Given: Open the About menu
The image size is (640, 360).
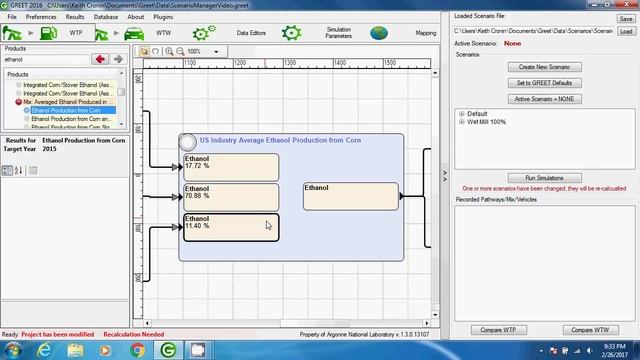Looking at the screenshot, I should pyautogui.click(x=136, y=17).
